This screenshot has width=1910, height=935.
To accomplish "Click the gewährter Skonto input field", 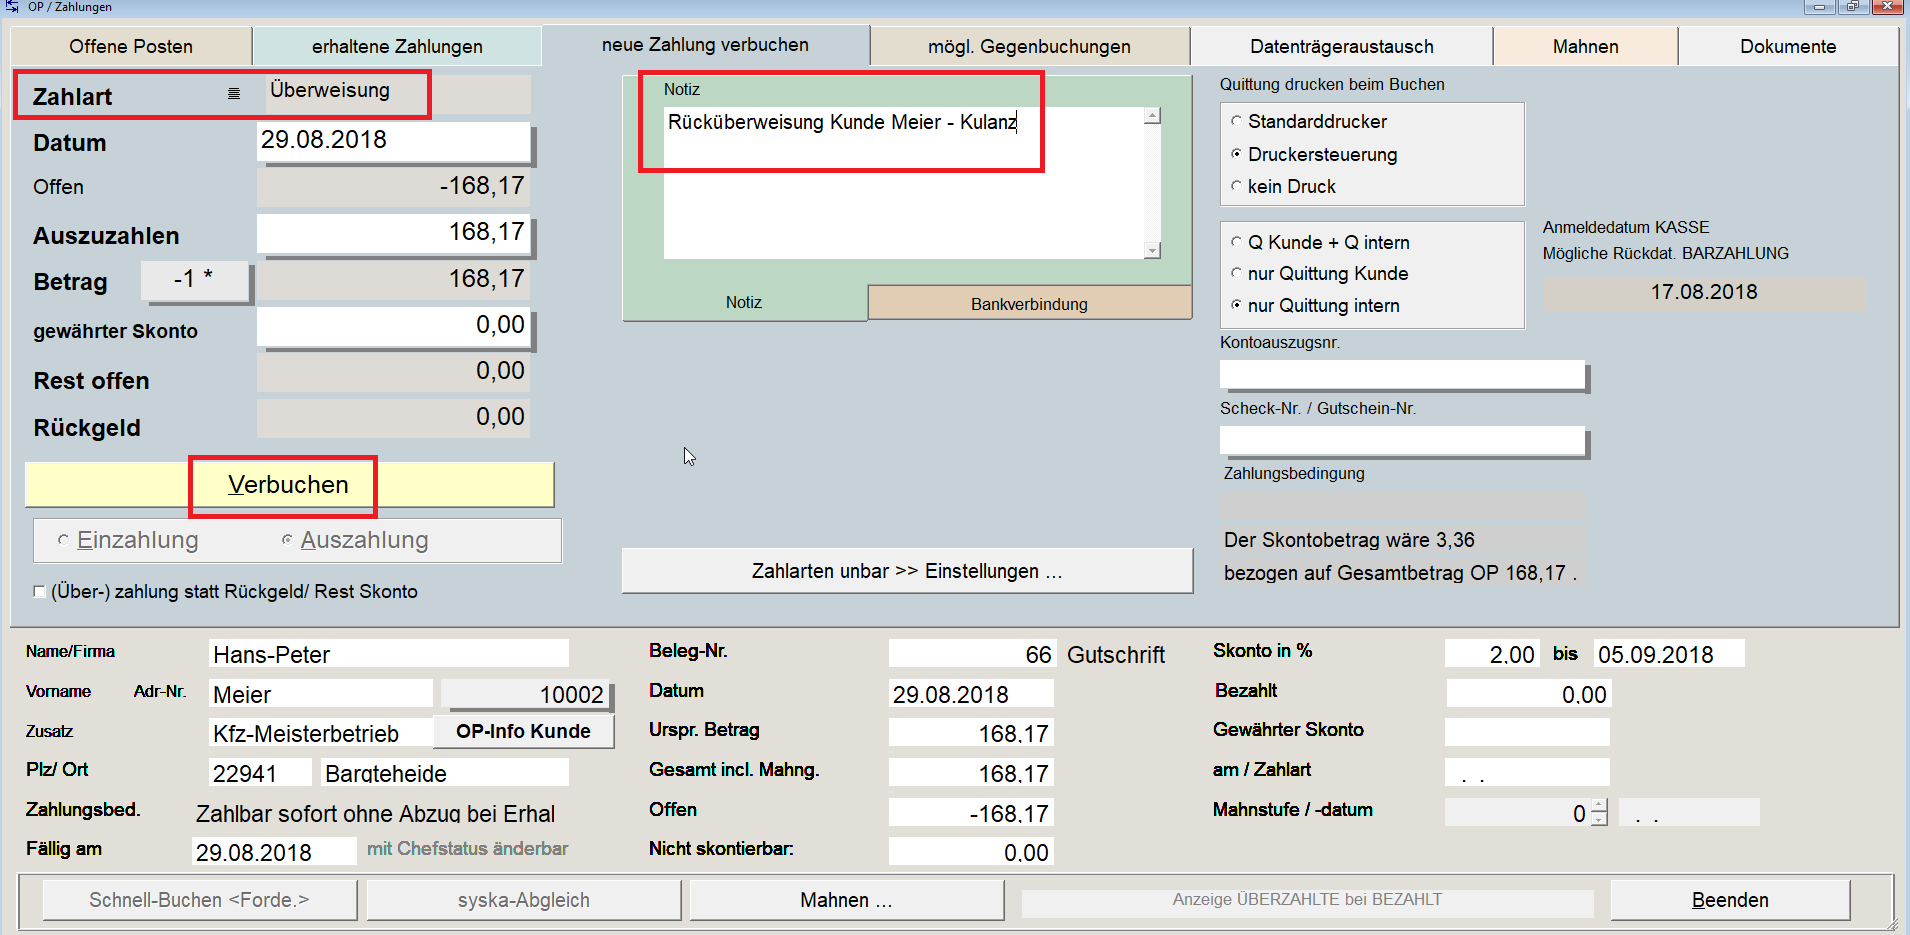I will (393, 325).
